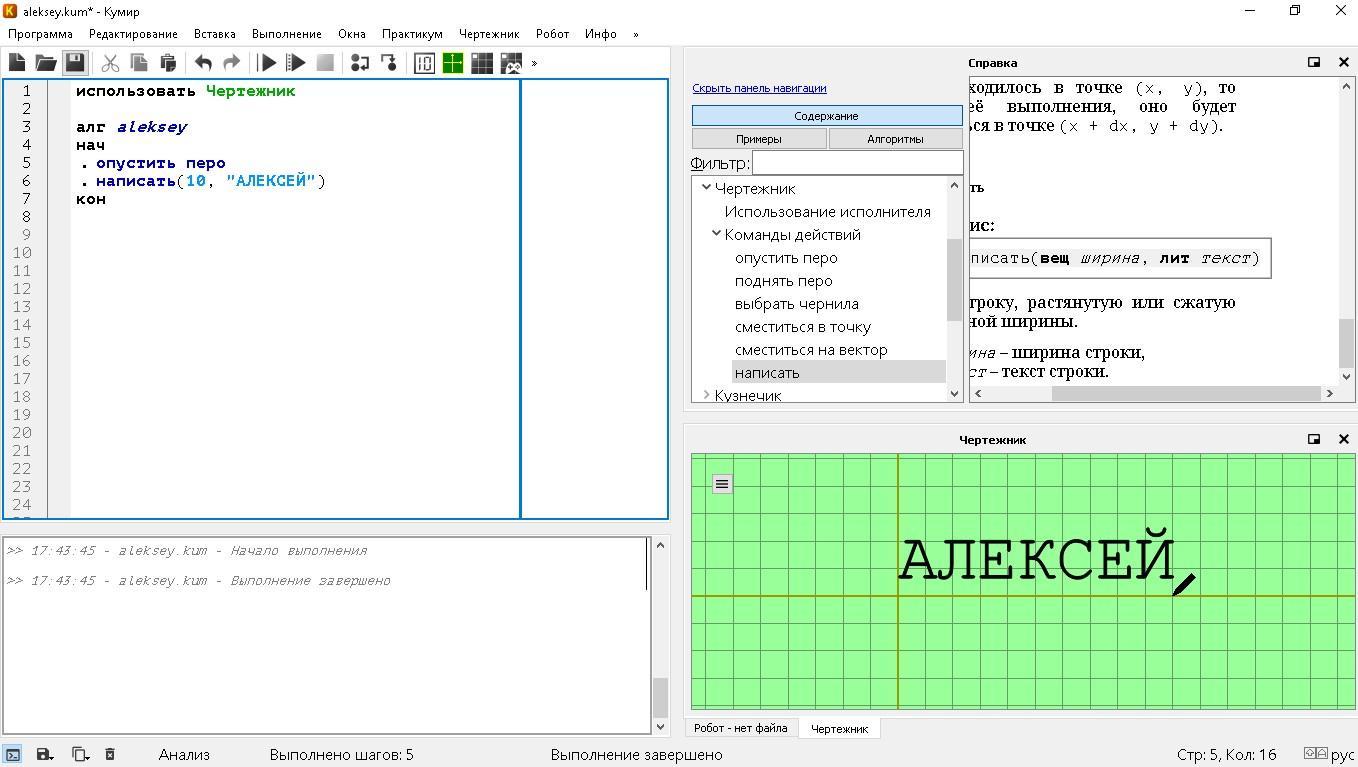This screenshot has height=767, width=1358.
Task: Click the new program file icon
Action: coord(17,63)
